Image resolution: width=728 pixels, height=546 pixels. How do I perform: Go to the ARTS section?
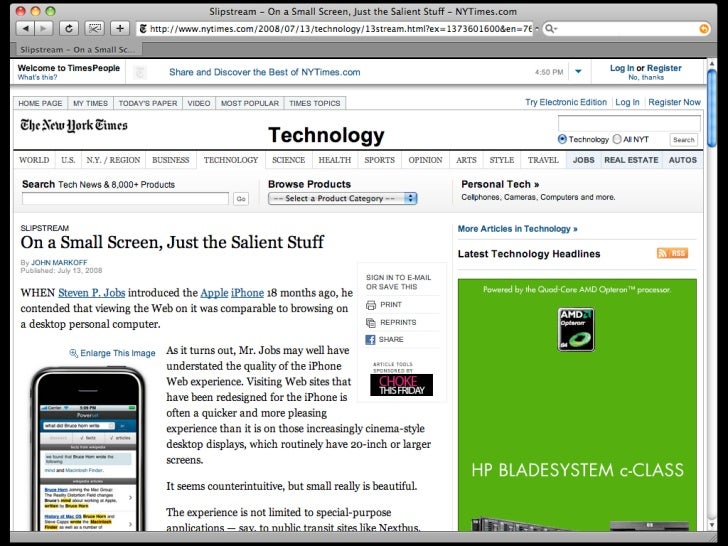click(x=466, y=160)
